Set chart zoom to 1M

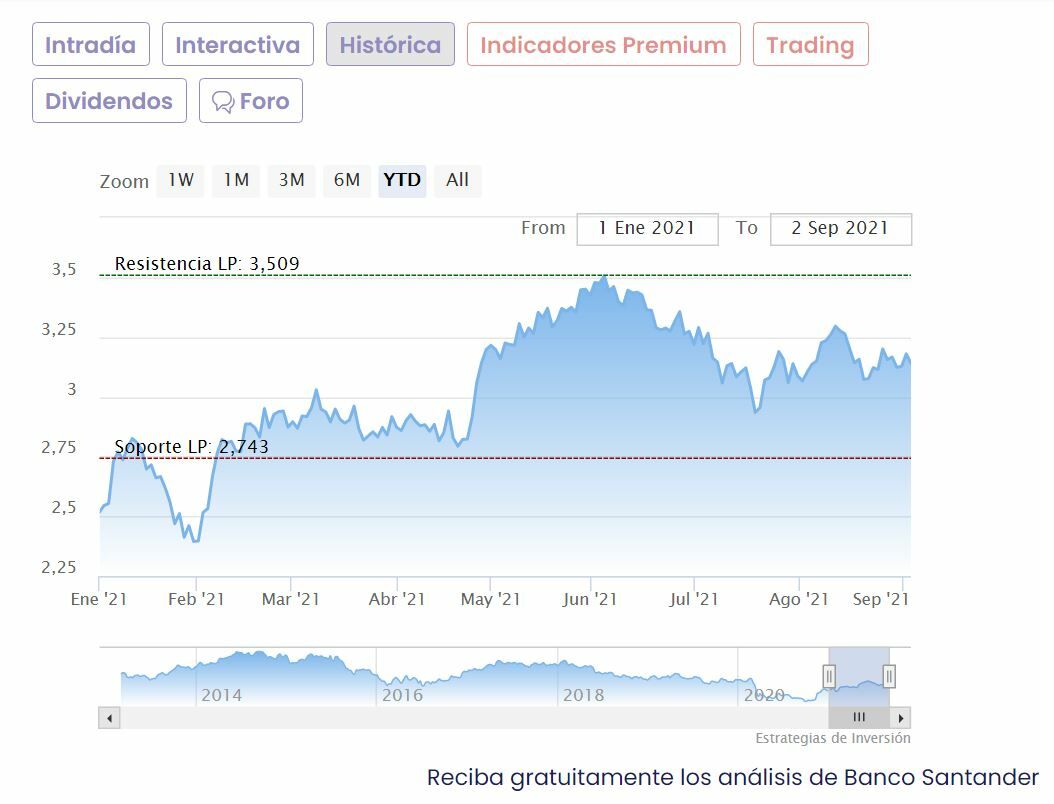point(236,180)
